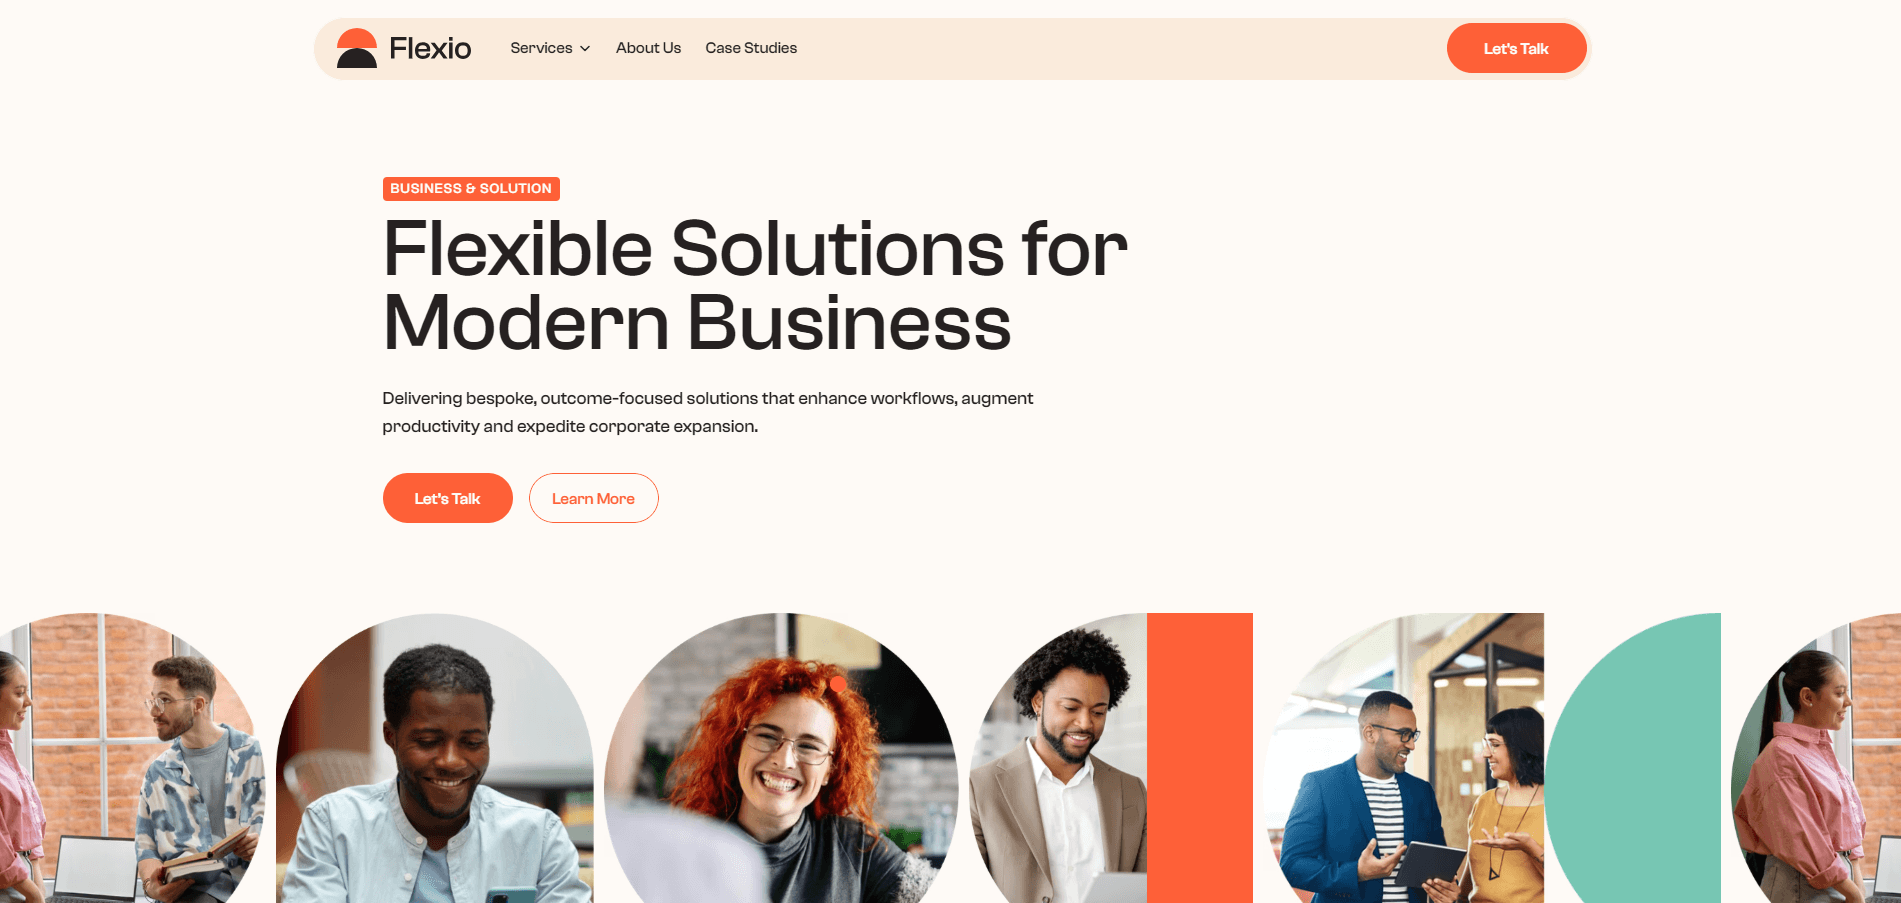Click the chevron arrow beside Services
This screenshot has width=1901, height=903.
coord(585,49)
